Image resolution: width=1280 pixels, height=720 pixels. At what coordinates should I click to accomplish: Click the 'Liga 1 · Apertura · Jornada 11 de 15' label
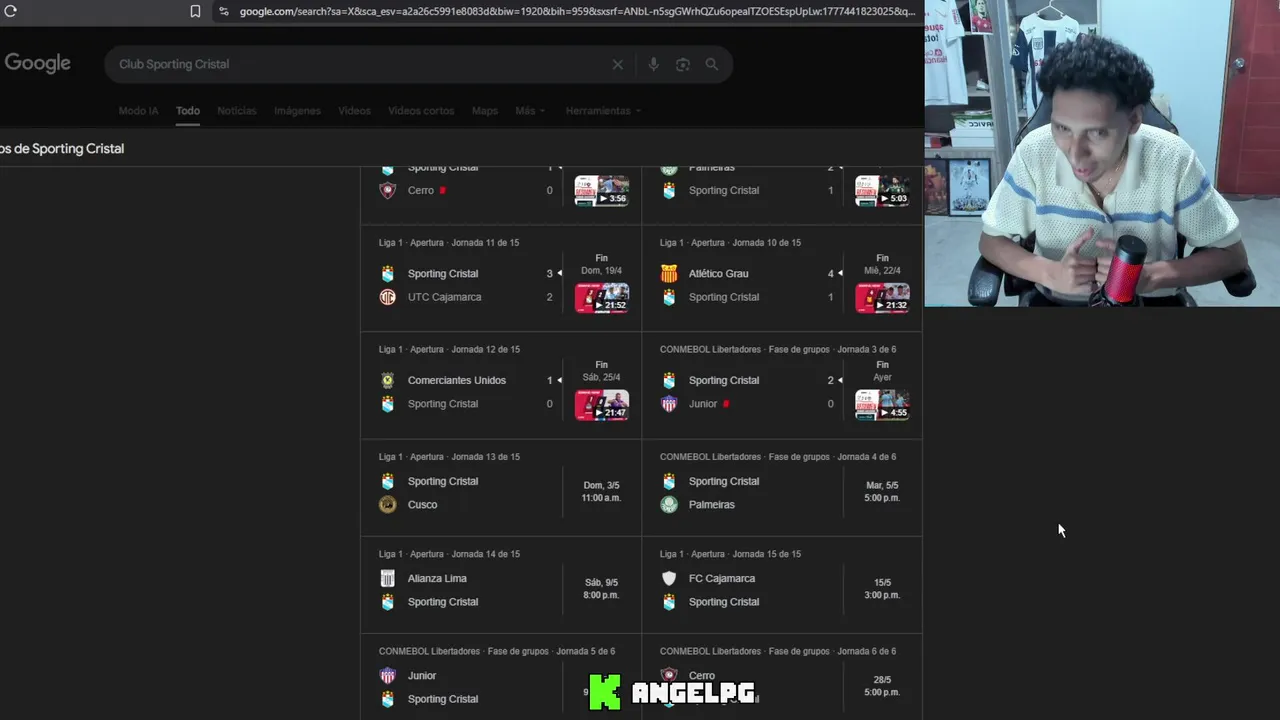point(449,243)
